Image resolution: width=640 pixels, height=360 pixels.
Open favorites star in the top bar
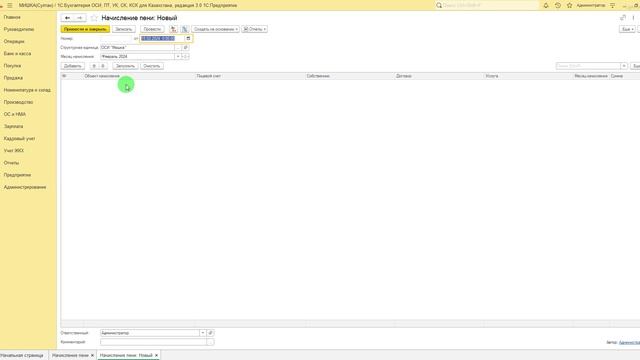click(569, 5)
